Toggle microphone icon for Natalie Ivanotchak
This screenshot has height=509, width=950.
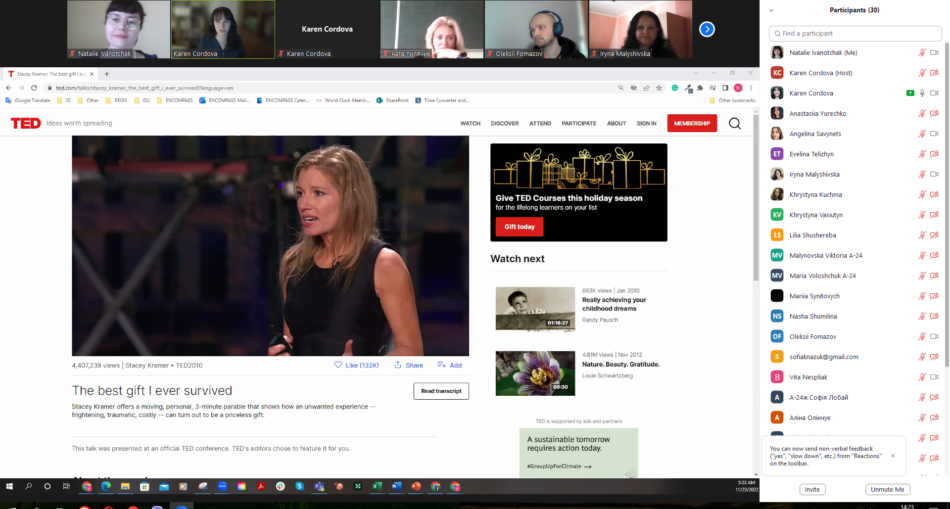tap(922, 52)
